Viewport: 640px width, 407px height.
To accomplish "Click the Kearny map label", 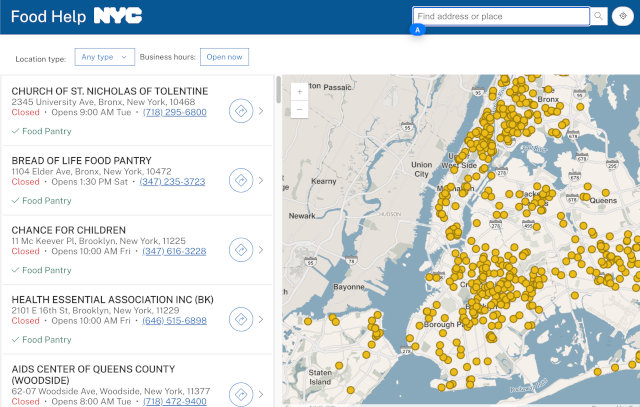I will click(324, 181).
